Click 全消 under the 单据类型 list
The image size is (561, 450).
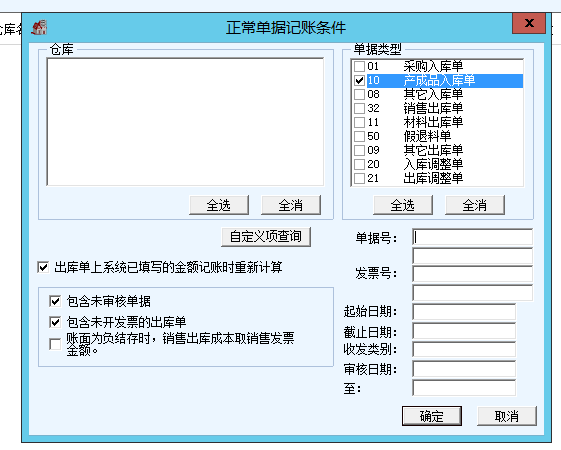point(475,205)
